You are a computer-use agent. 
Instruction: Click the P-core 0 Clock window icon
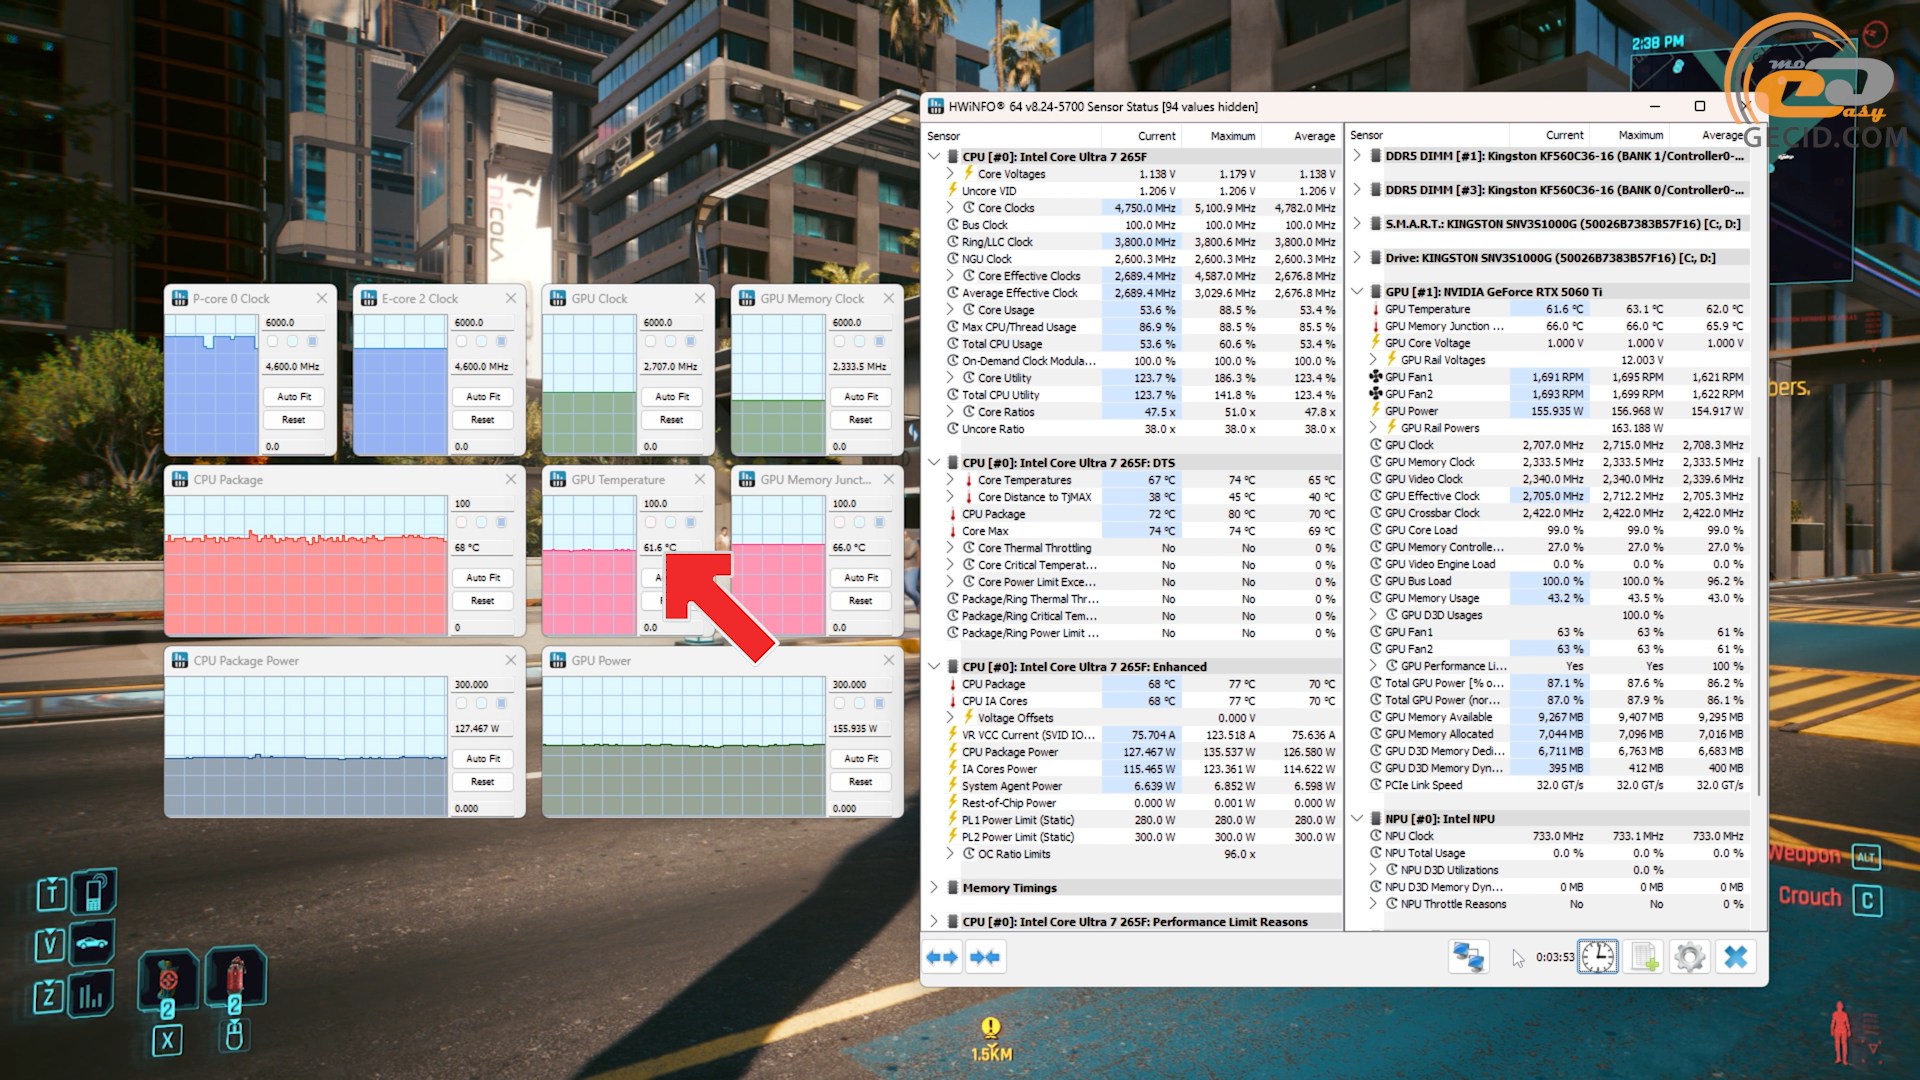point(180,298)
